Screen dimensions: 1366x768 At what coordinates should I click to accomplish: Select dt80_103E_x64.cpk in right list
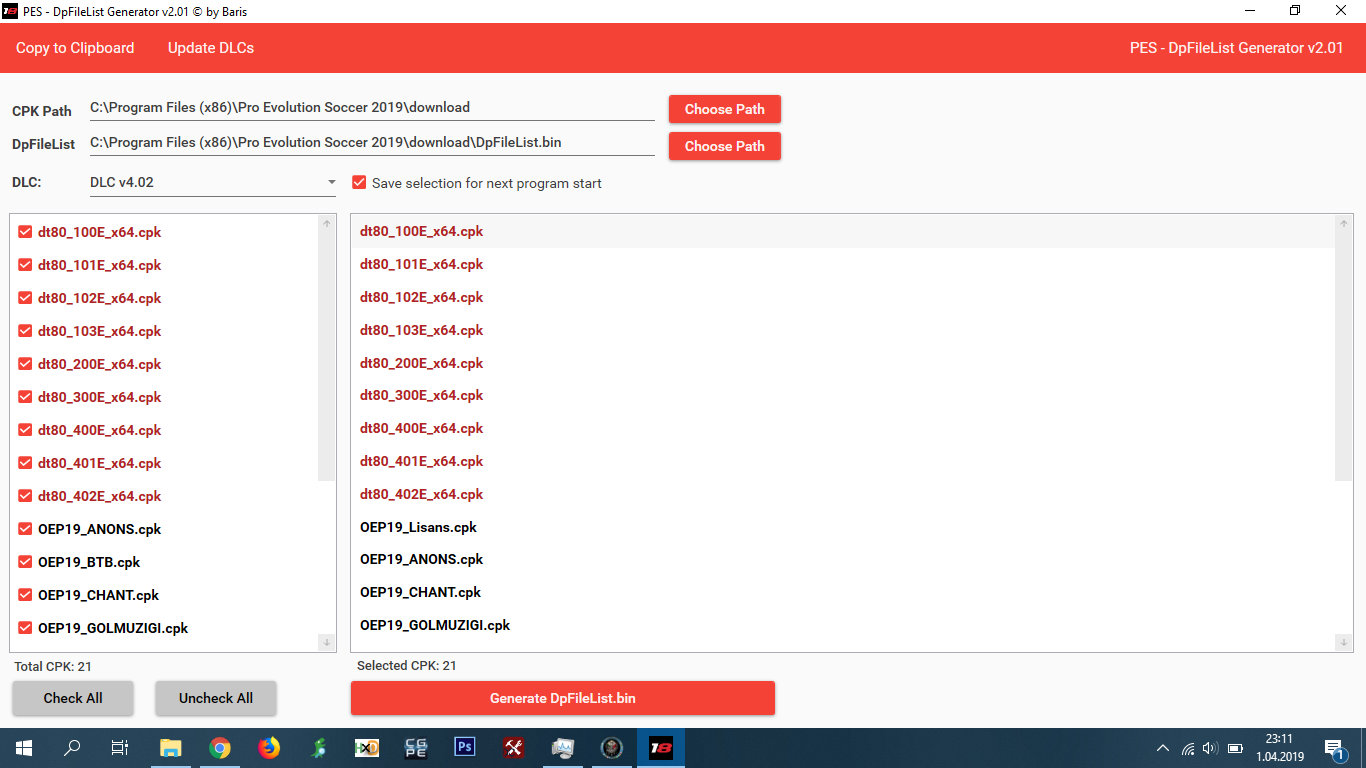843,330
